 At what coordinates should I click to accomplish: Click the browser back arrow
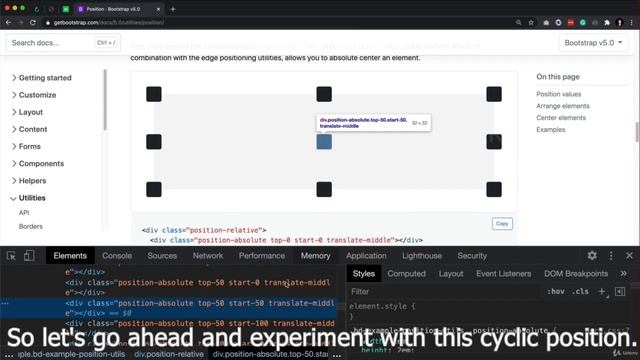(x=9, y=22)
